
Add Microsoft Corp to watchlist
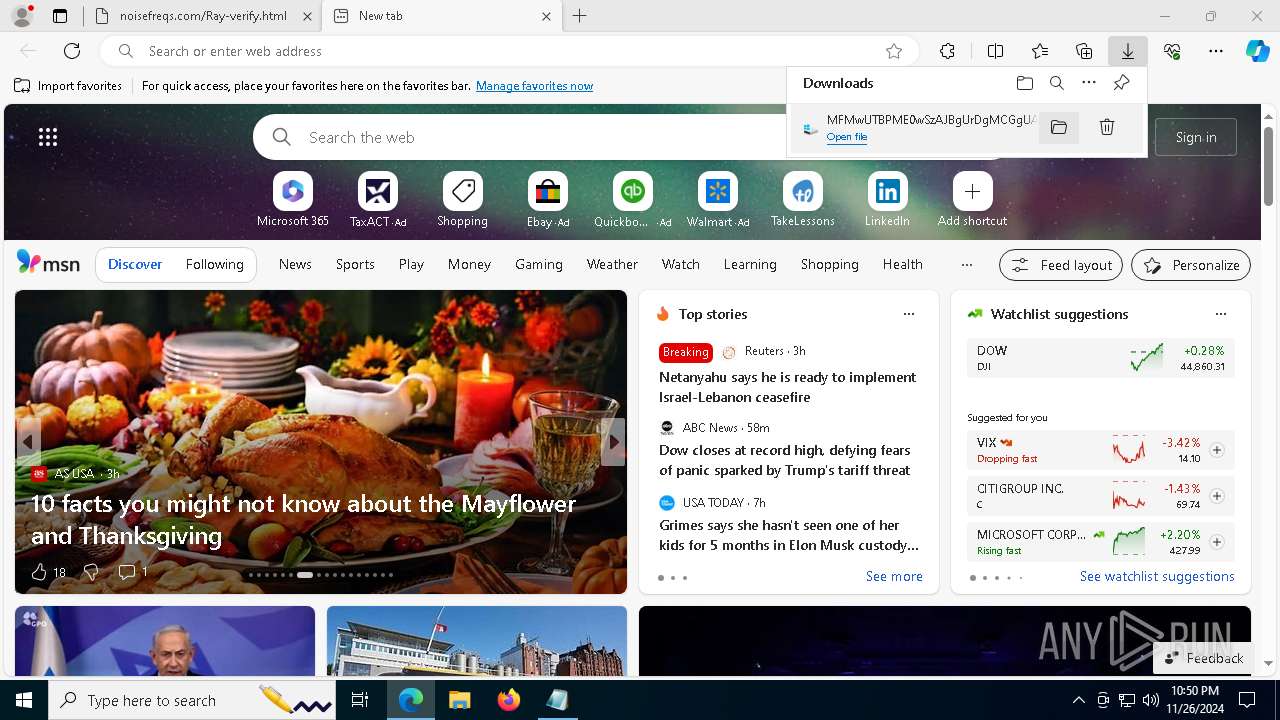coord(1216,542)
